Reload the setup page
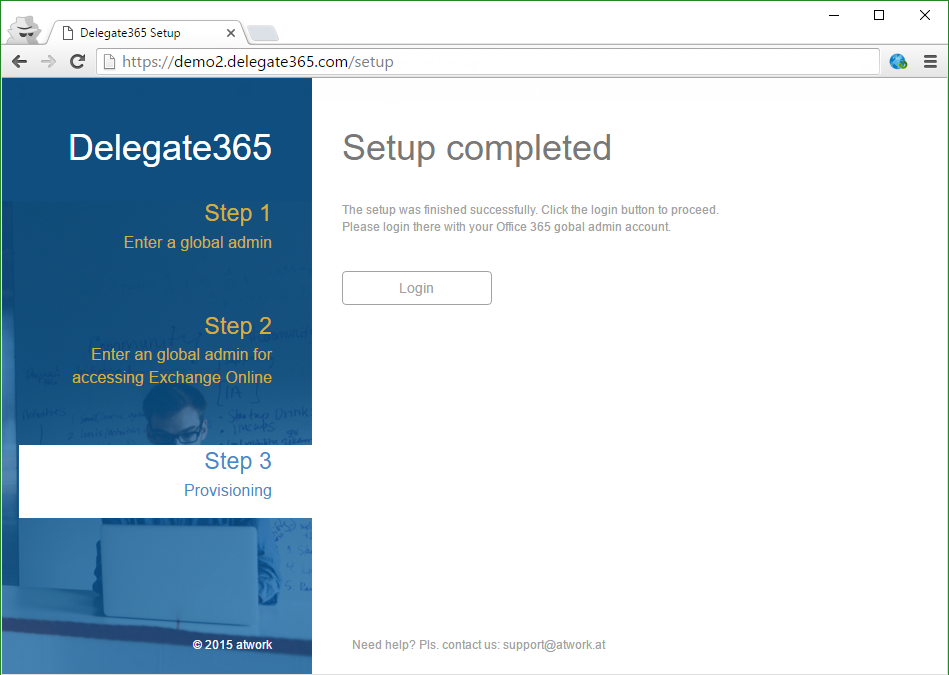Viewport: 949px width, 675px height. point(77,61)
